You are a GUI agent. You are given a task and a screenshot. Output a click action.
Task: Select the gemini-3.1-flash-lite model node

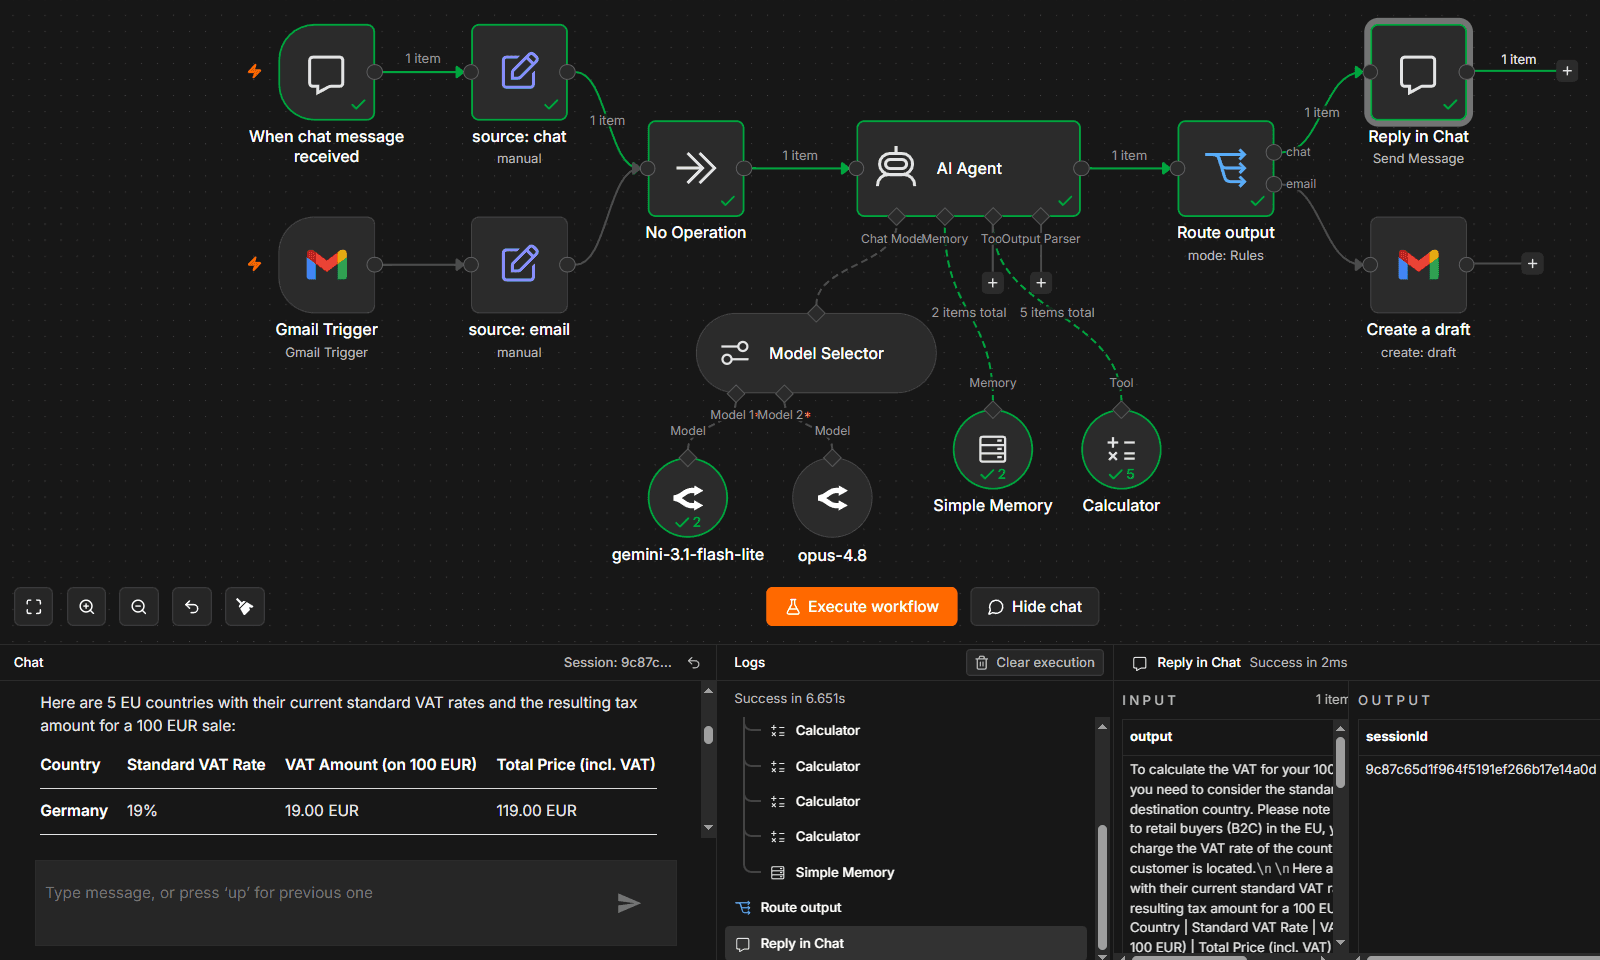(688, 497)
